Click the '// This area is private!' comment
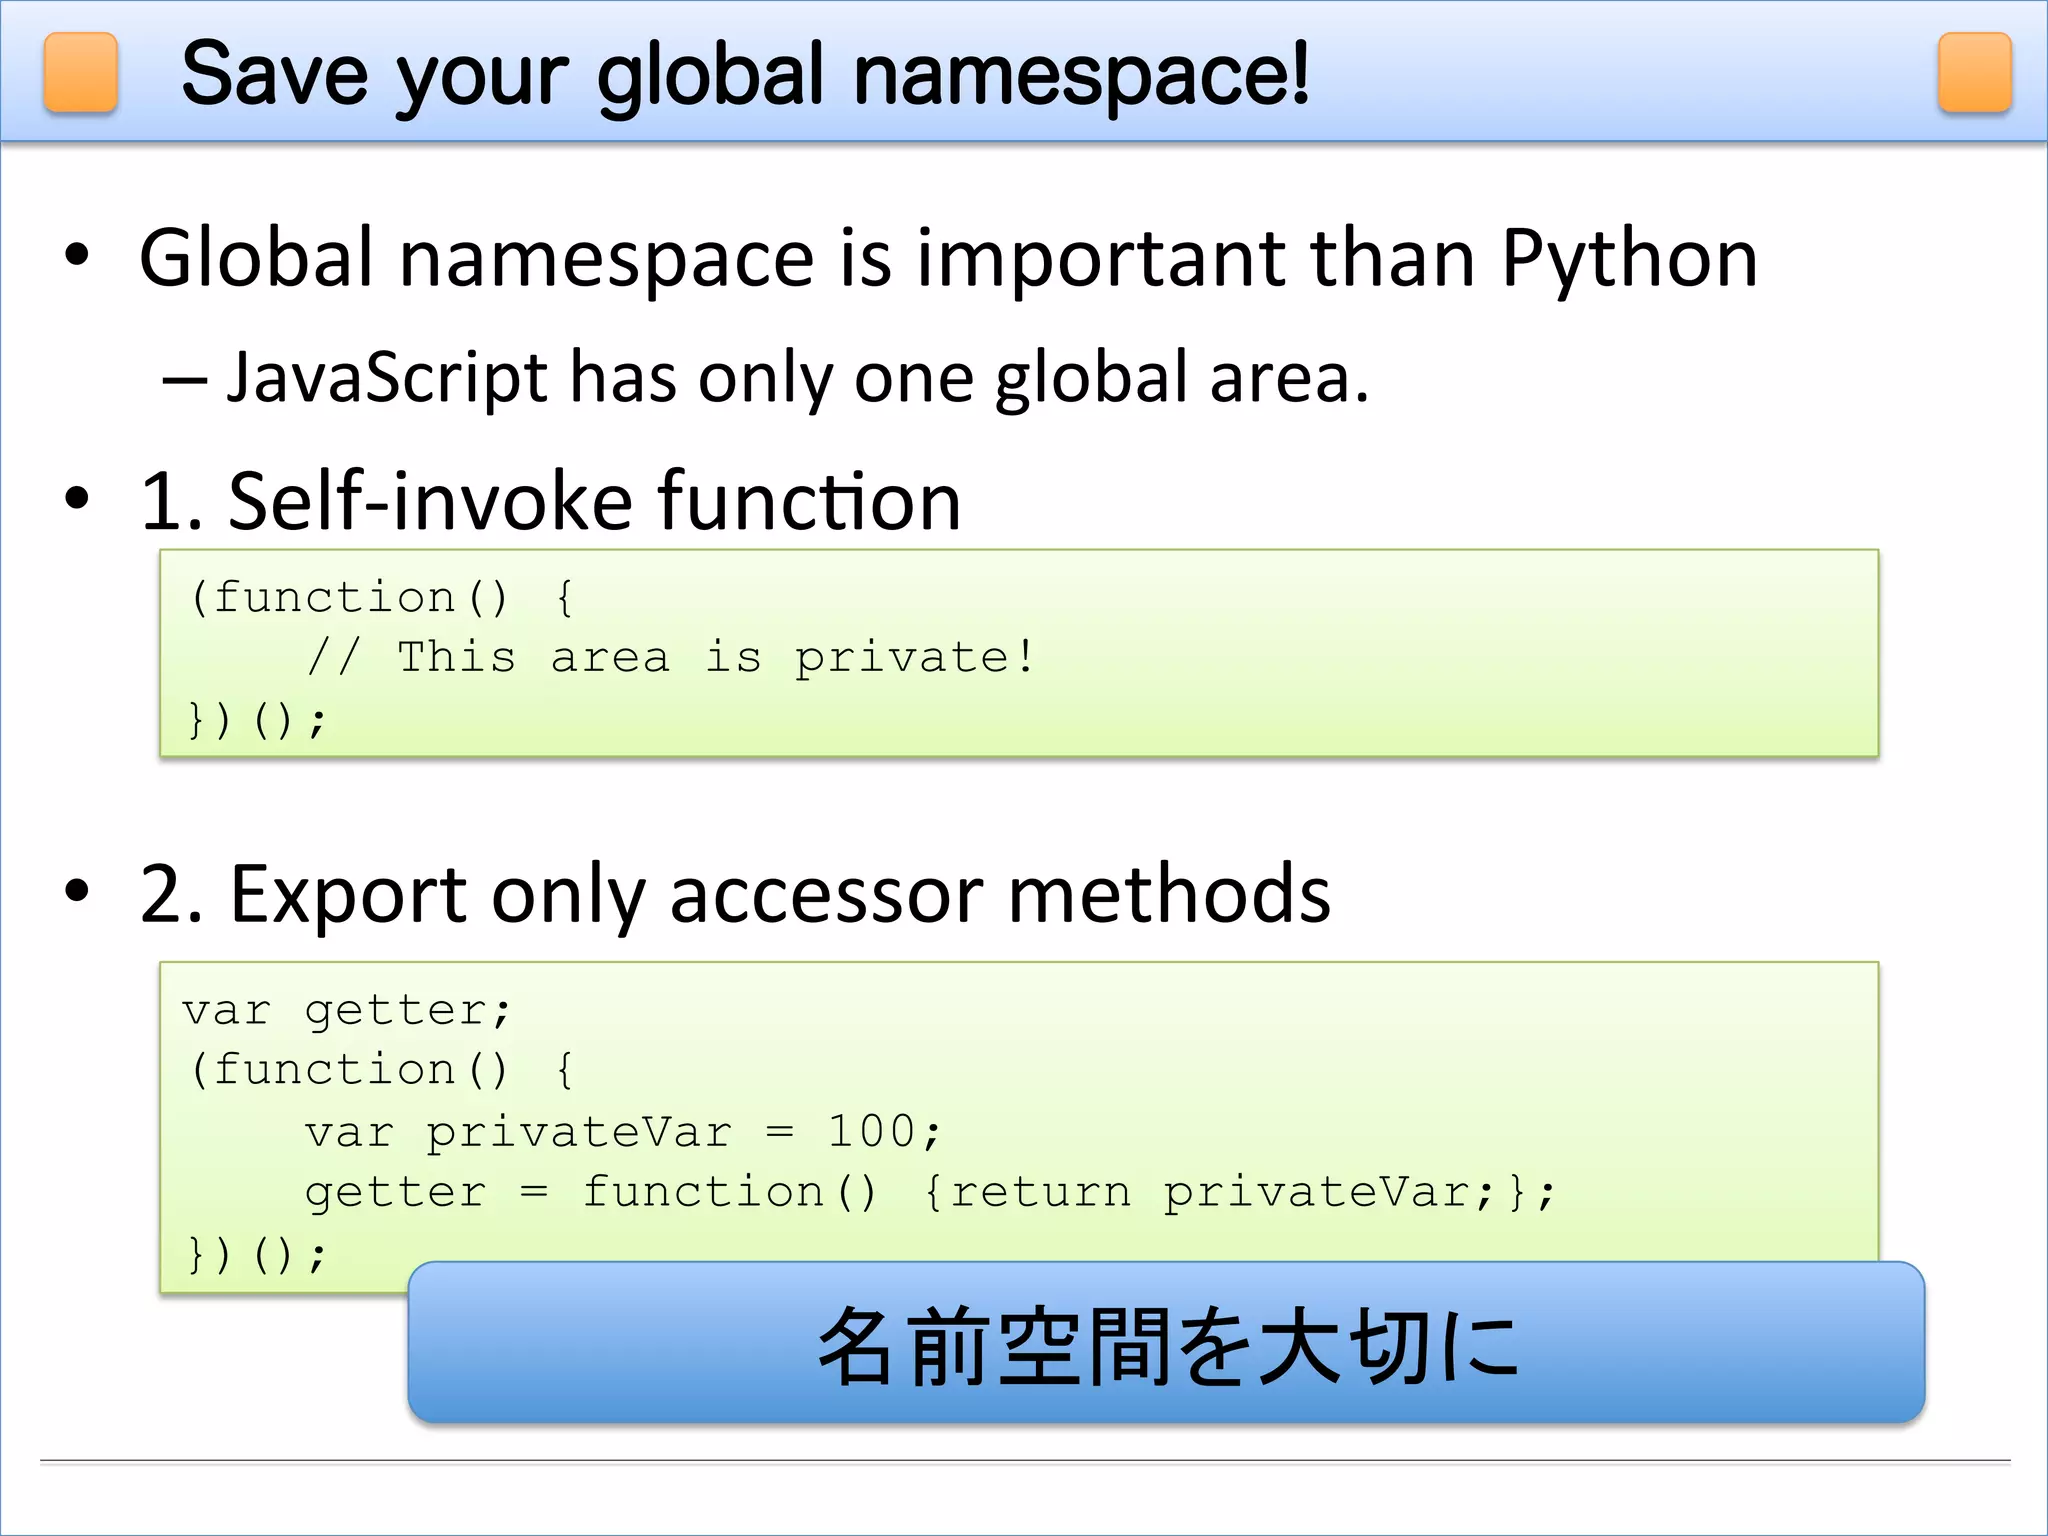Screen dimensions: 2048x1536 [x=671, y=658]
